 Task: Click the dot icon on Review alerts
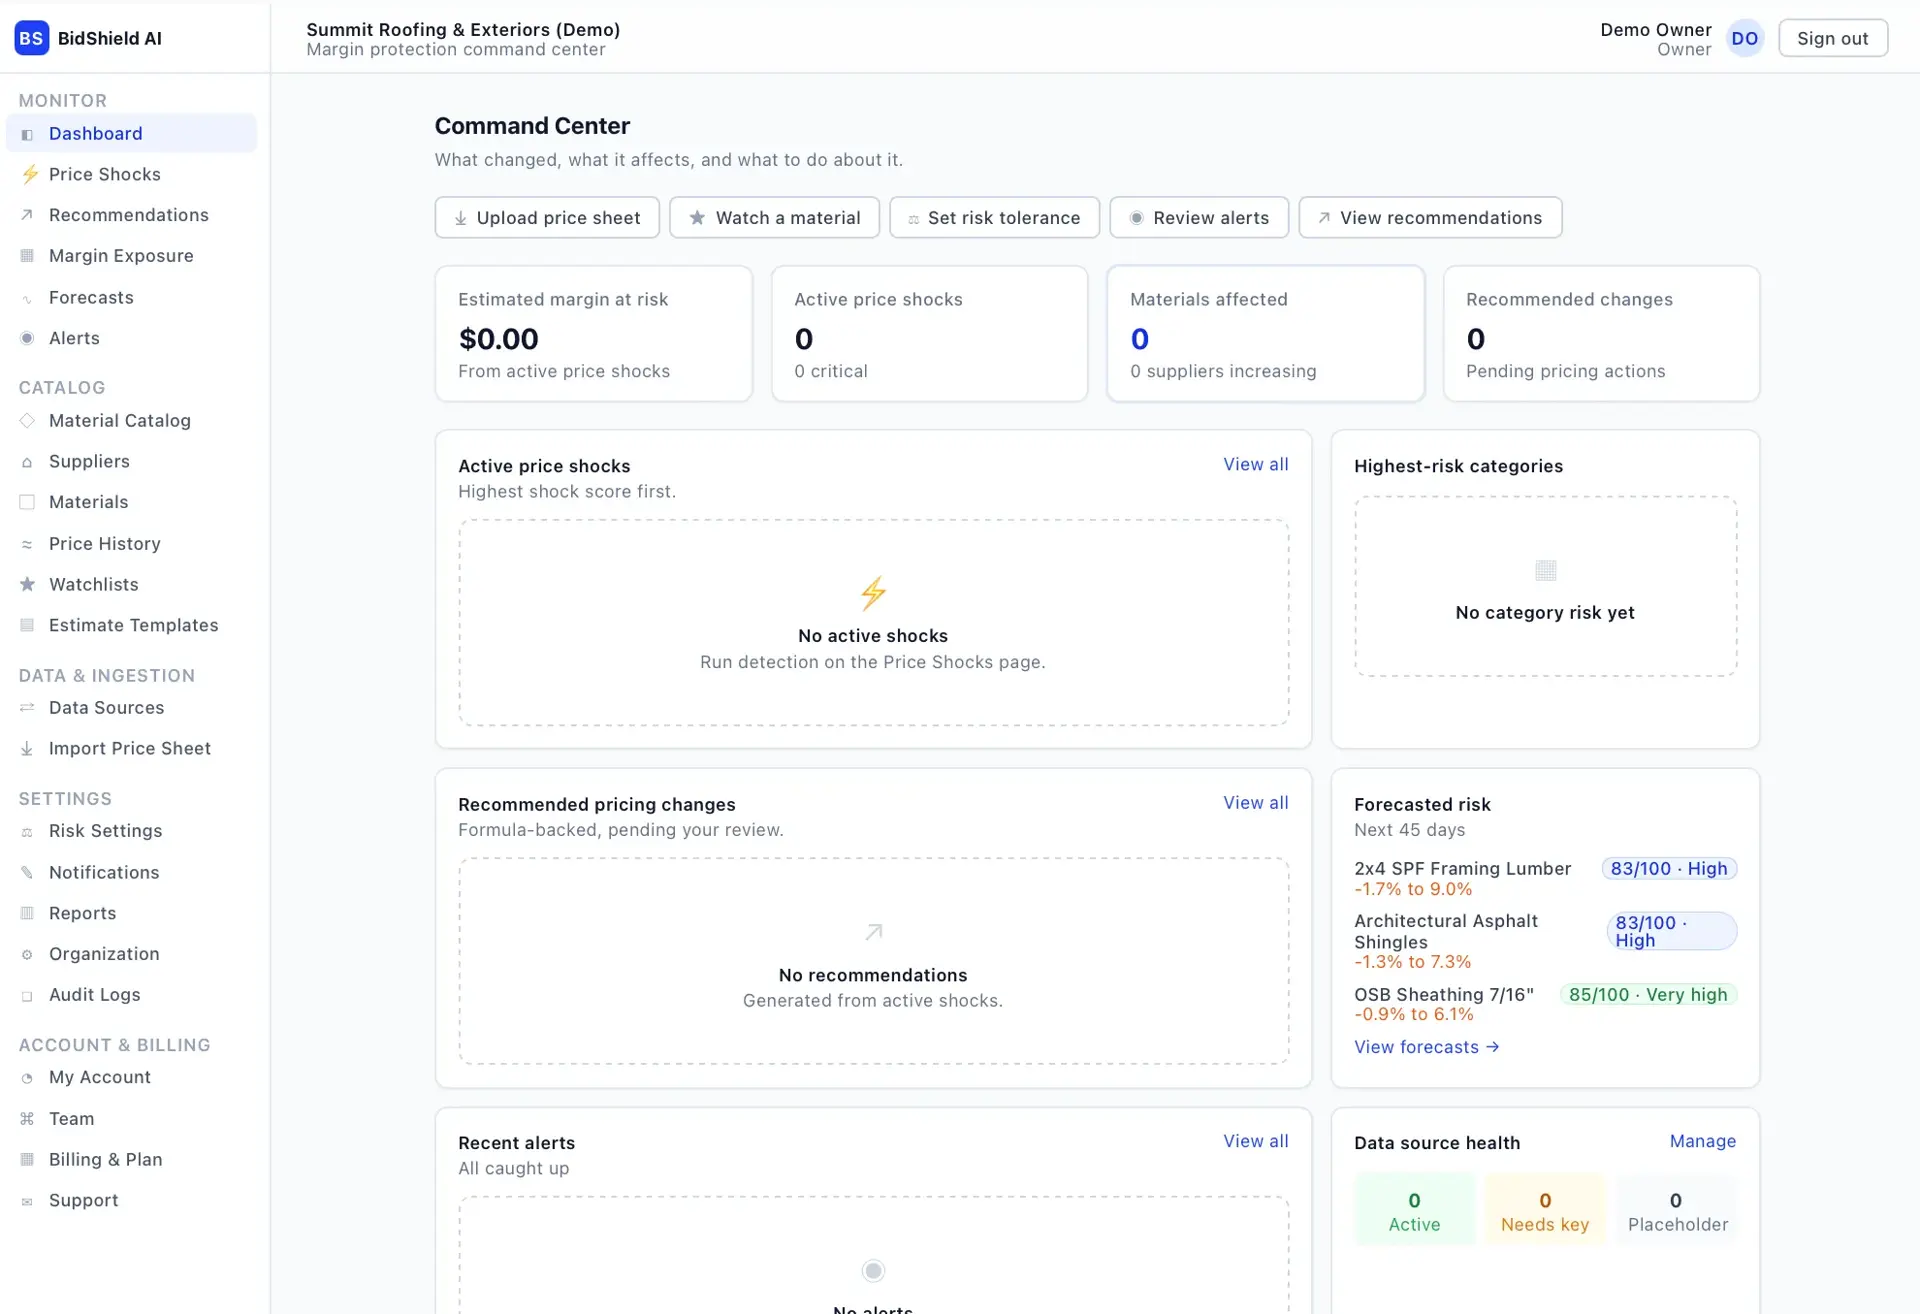(x=1136, y=218)
